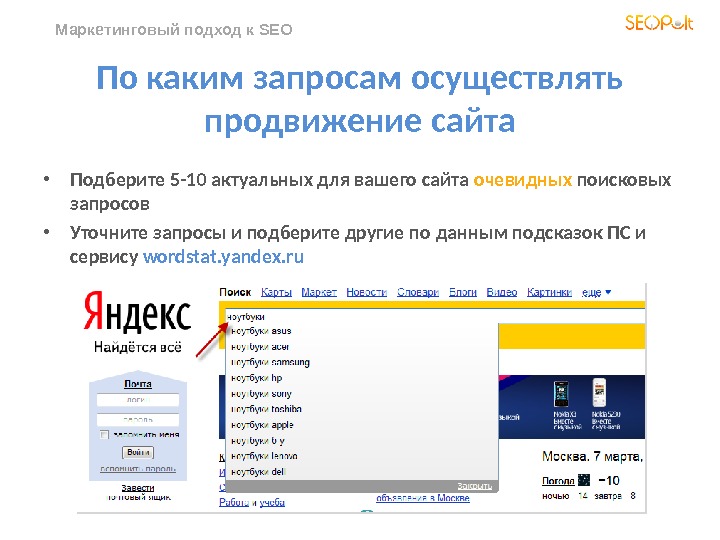
Task: Open the вспомнить пароль link
Action: click(x=138, y=469)
